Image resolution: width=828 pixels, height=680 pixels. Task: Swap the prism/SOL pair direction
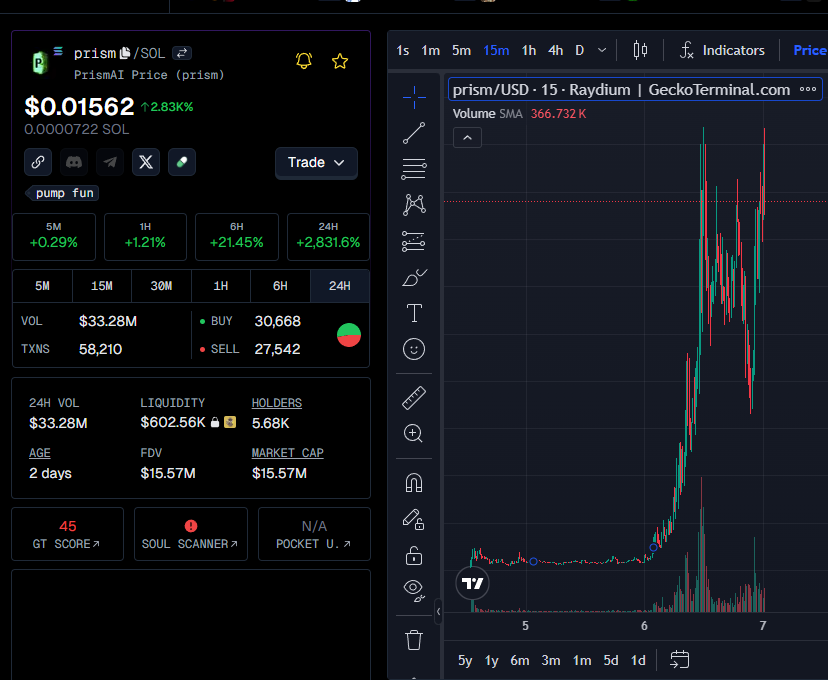(182, 53)
